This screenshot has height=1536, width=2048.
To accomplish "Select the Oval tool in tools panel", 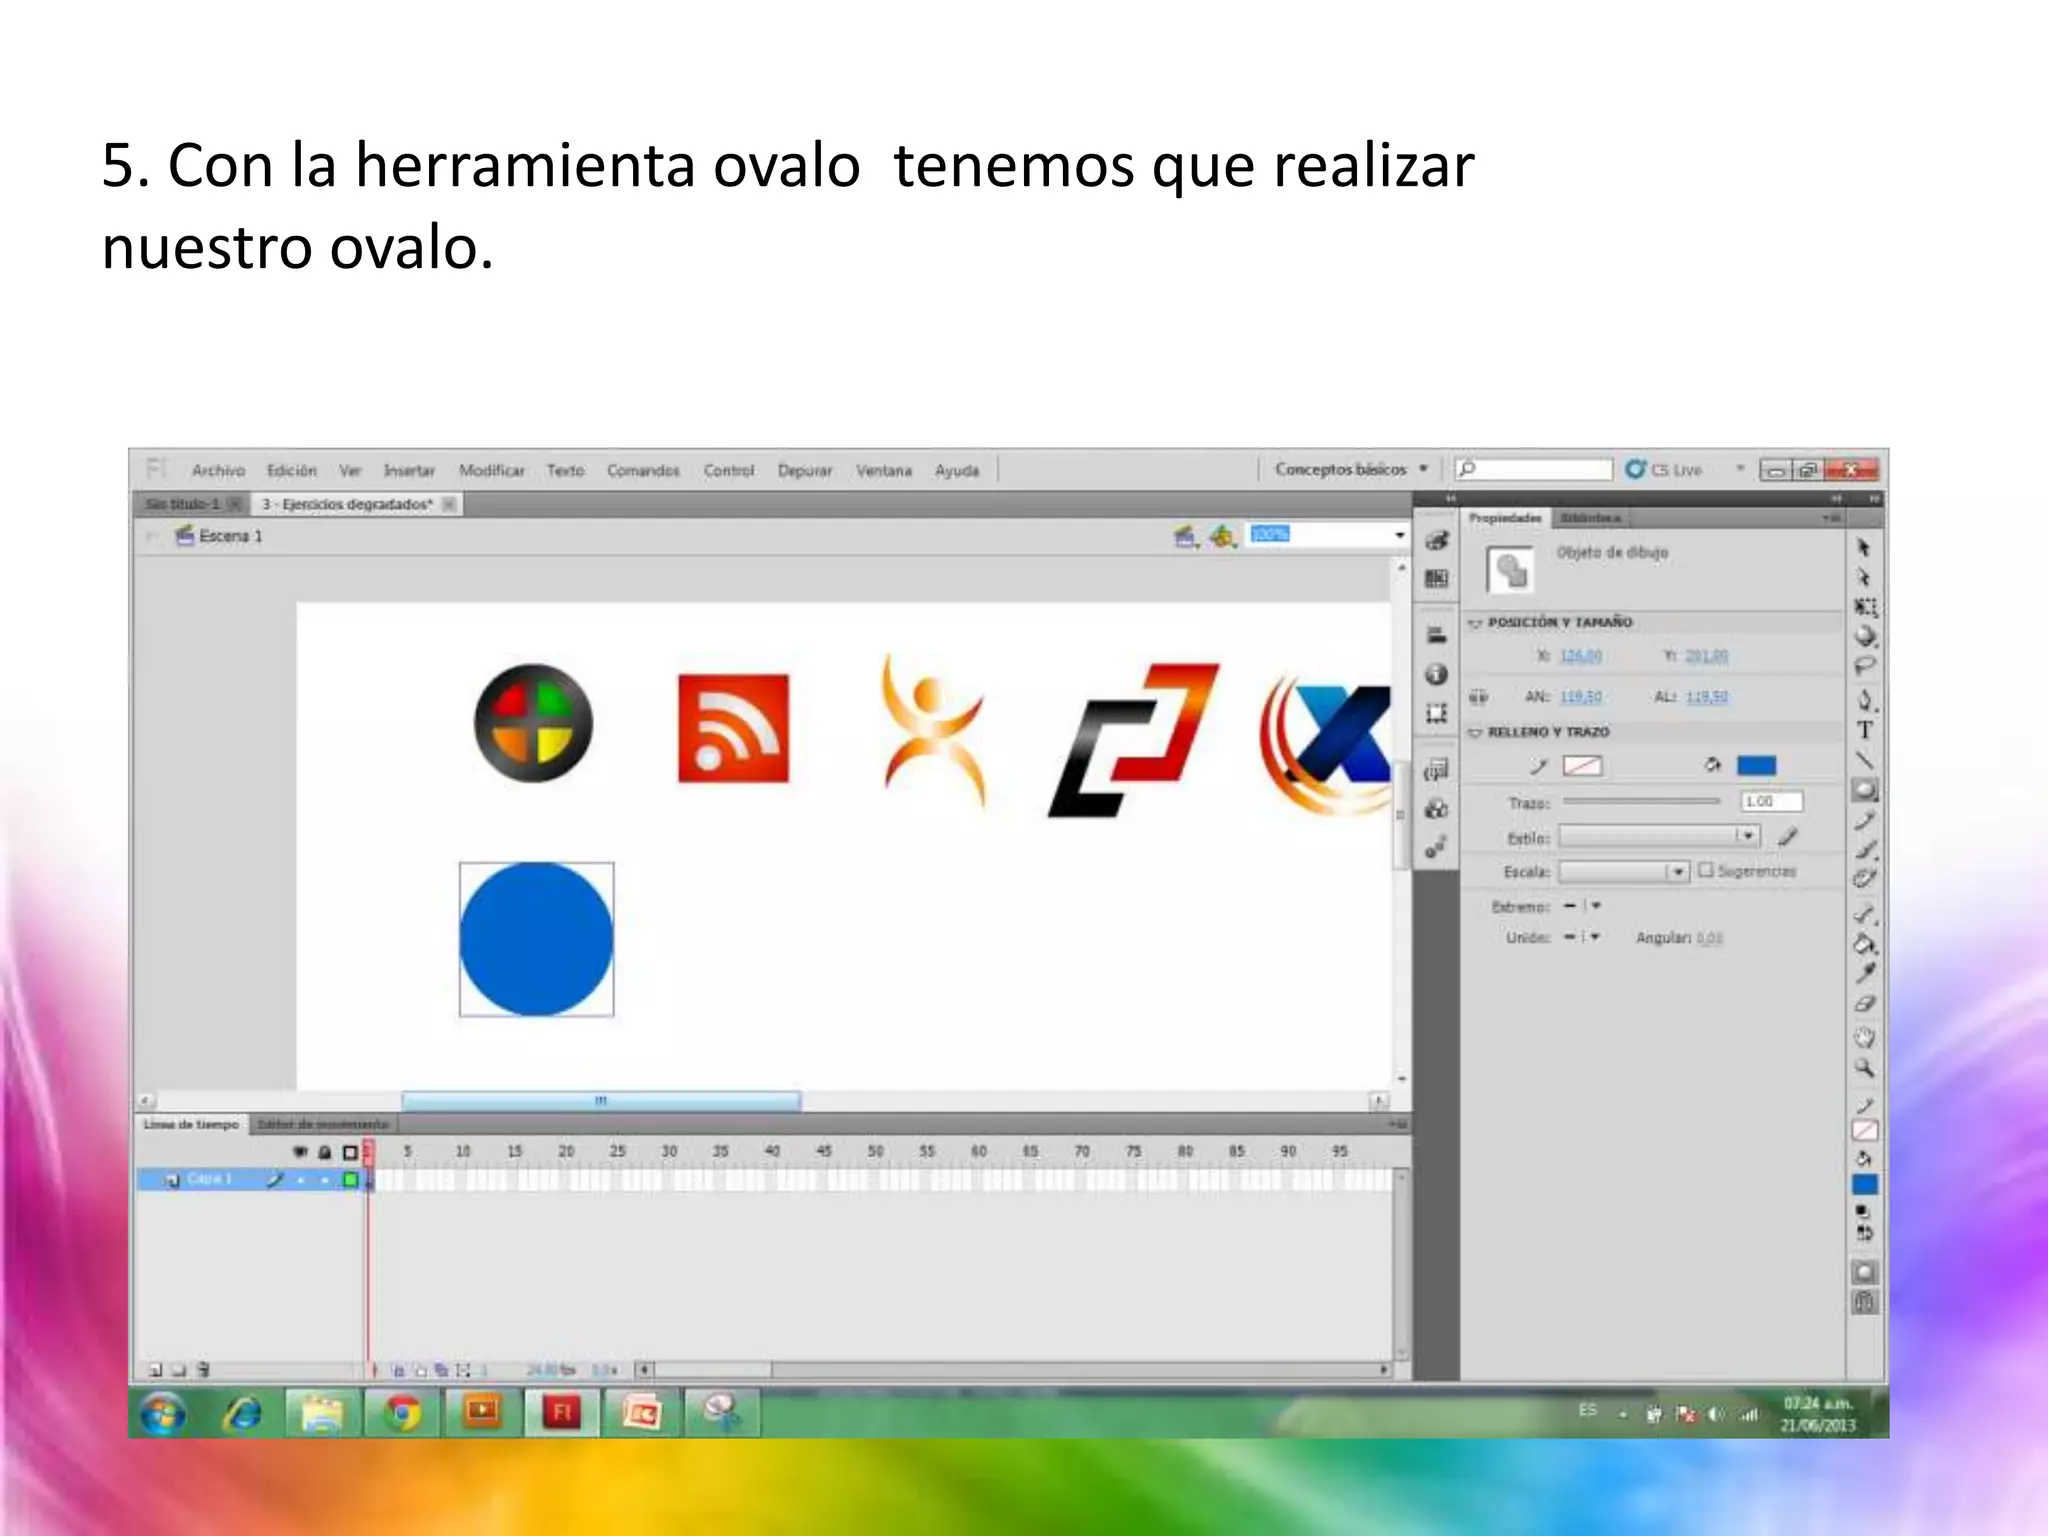I will [1865, 790].
